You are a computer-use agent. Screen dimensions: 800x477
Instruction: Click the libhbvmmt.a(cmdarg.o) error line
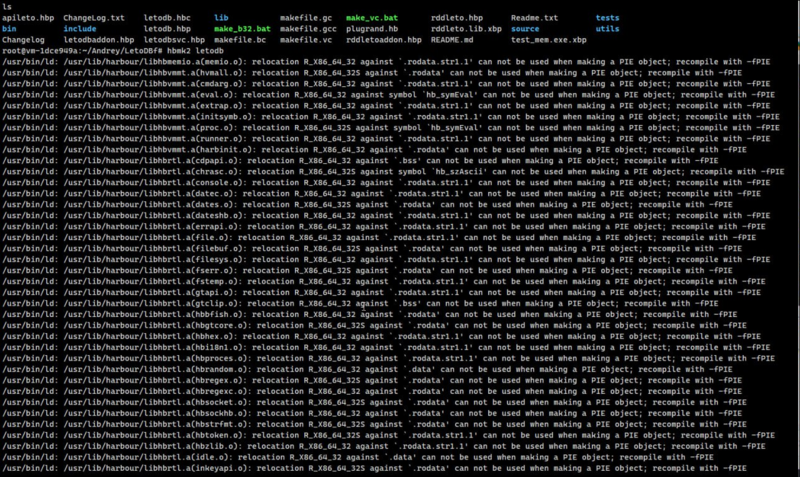(x=386, y=84)
